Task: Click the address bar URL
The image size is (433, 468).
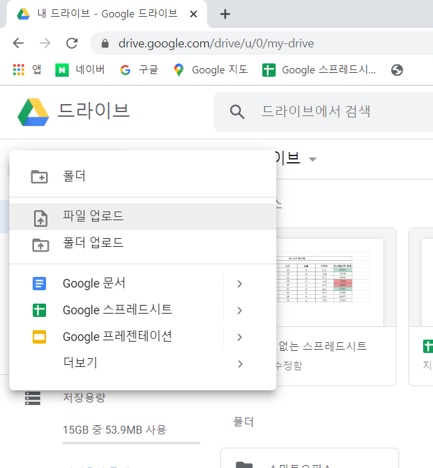Action: pos(216,44)
